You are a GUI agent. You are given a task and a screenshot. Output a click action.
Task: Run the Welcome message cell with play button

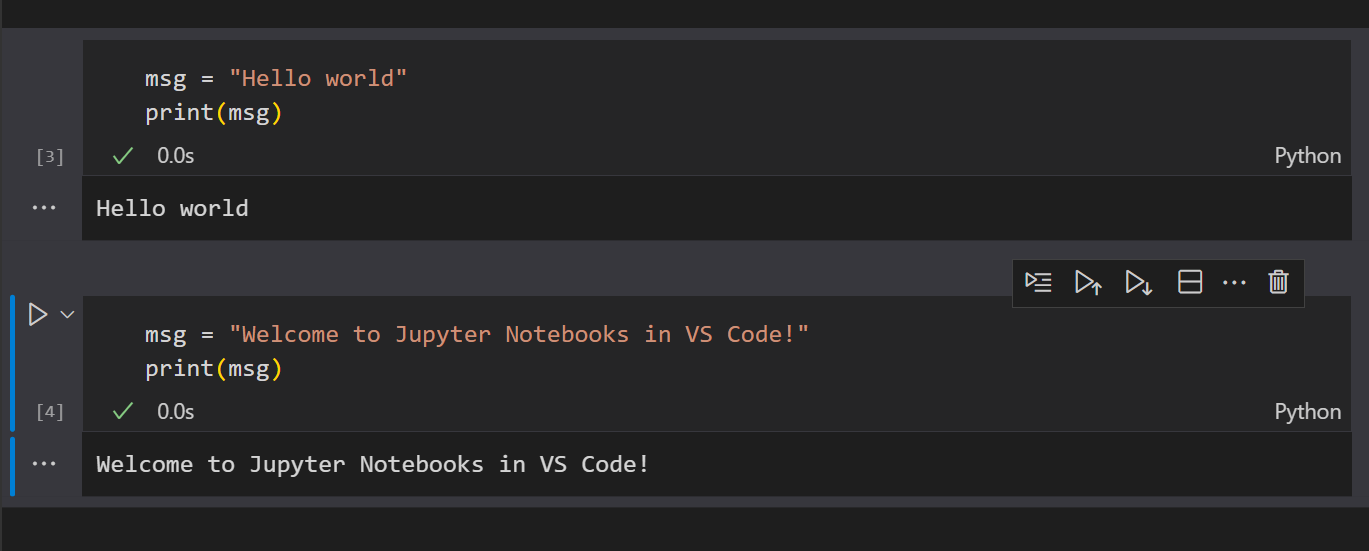click(x=37, y=315)
